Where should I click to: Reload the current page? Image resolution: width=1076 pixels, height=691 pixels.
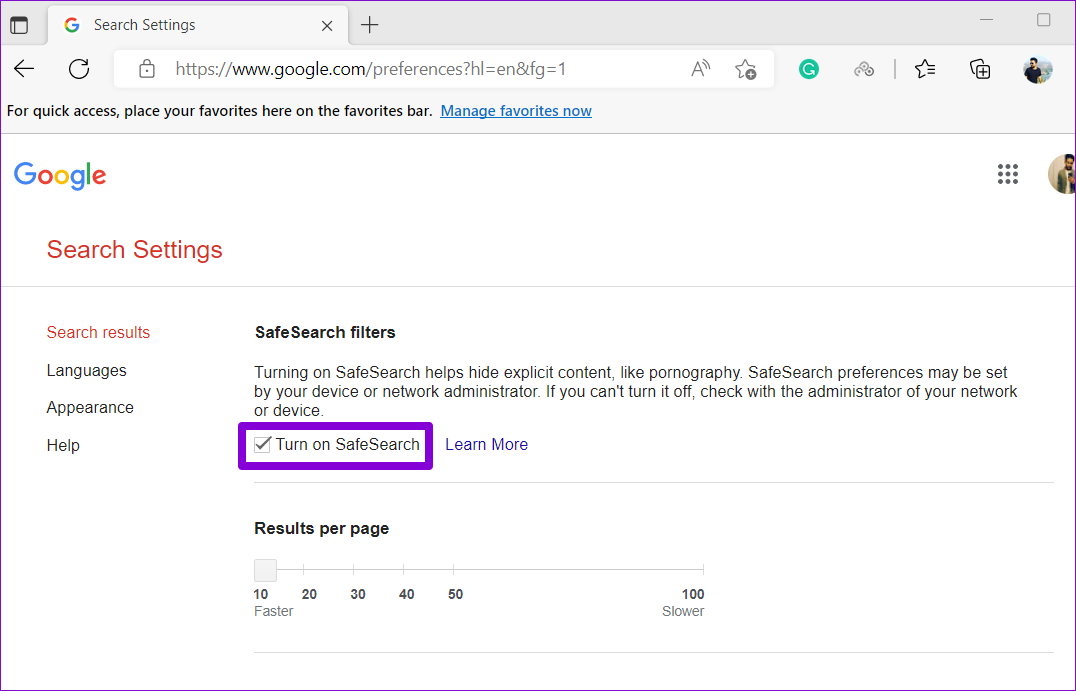click(79, 69)
